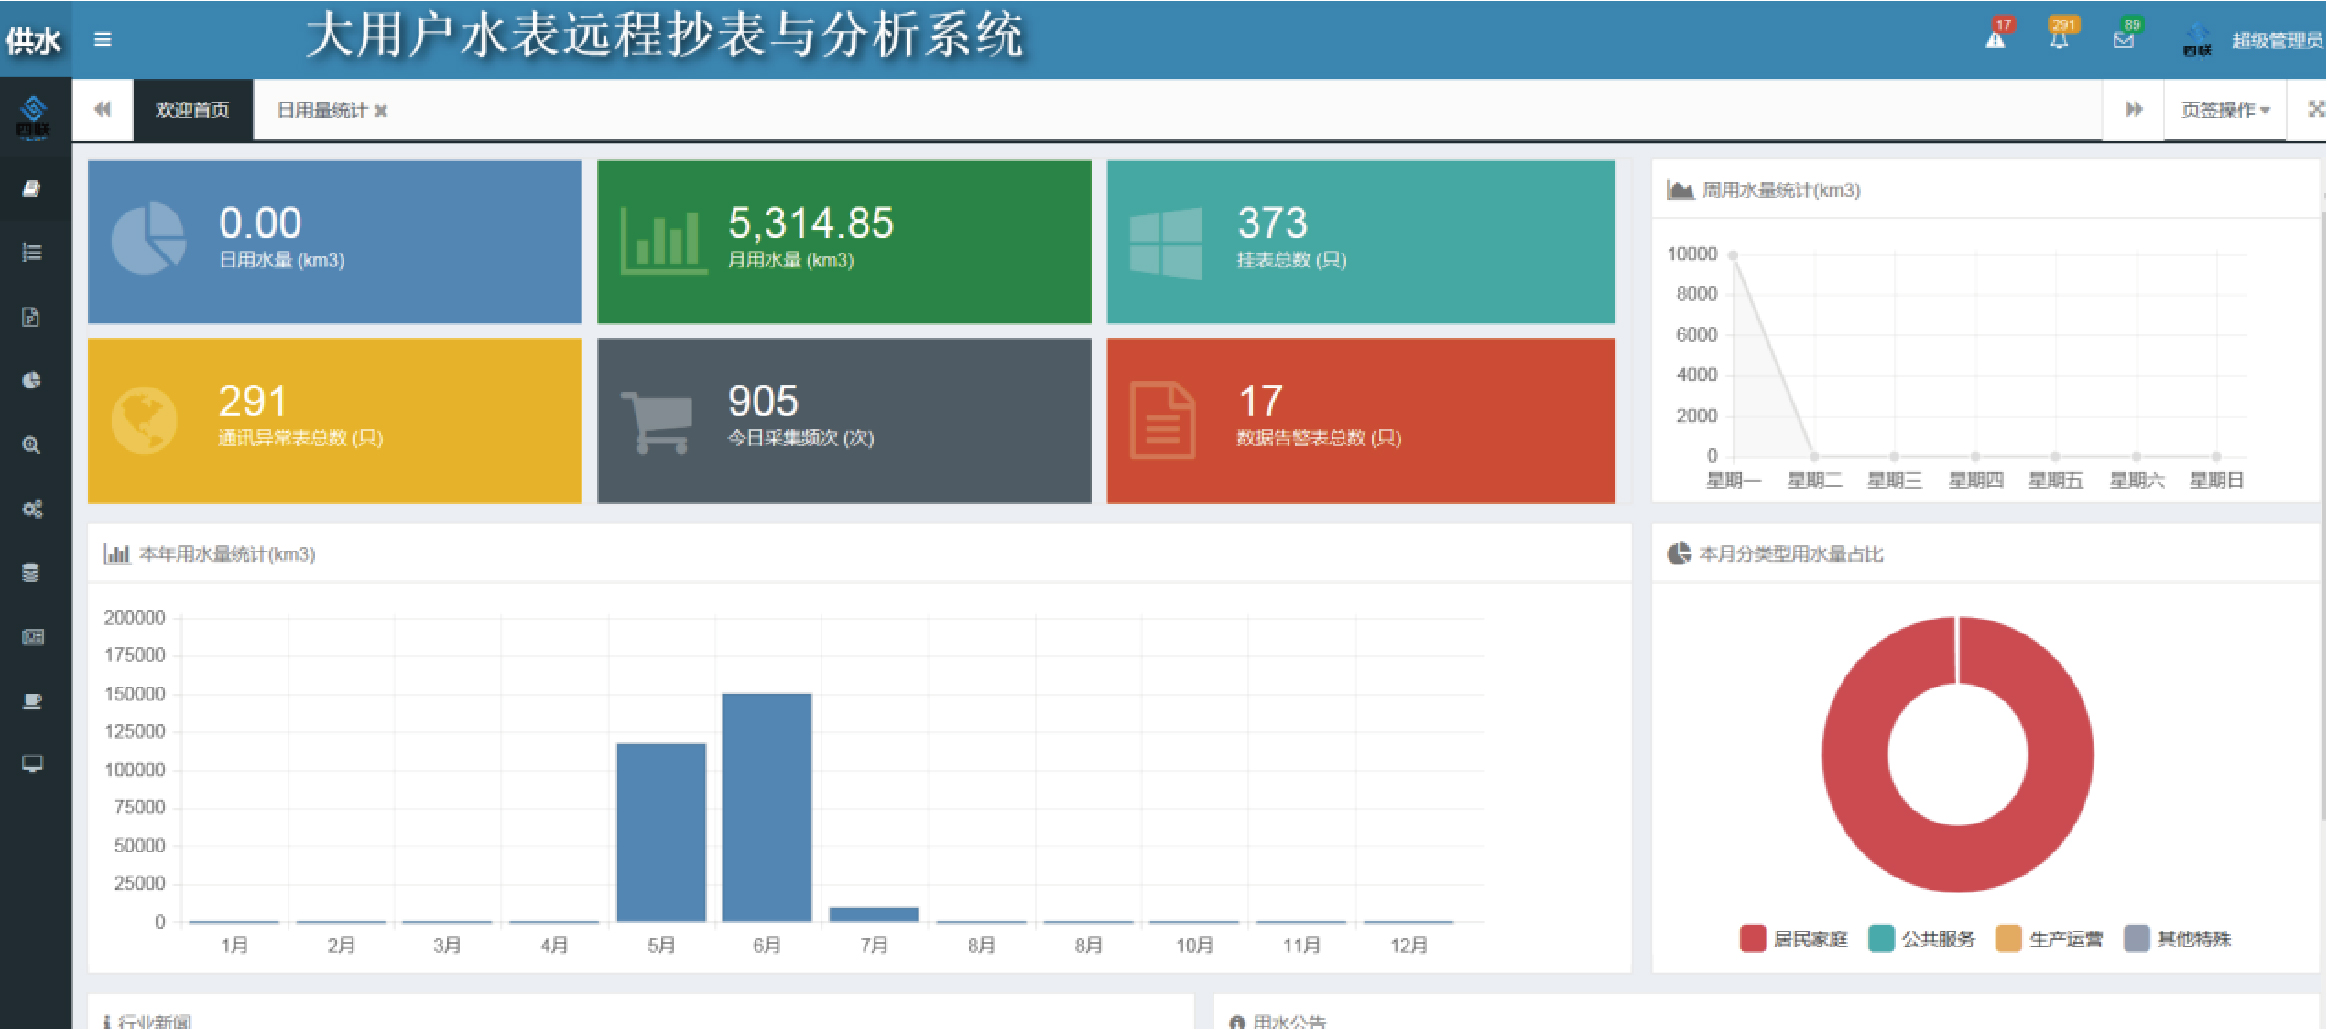The width and height of the screenshot is (2327, 1030).
Task: Click the monitor icon in left sidebar
Action: coord(32,764)
